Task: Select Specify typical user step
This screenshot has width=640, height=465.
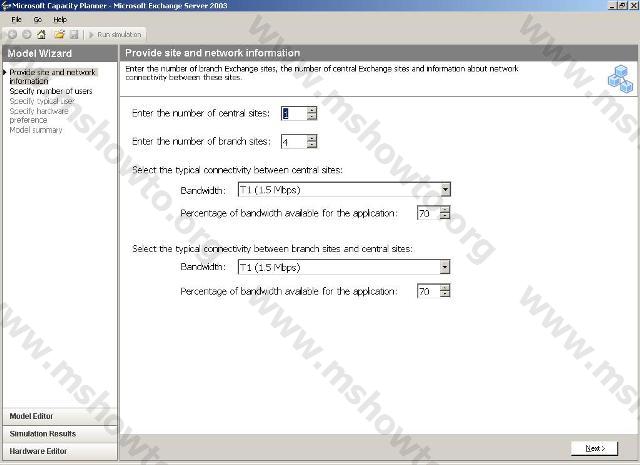Action: click(42, 101)
